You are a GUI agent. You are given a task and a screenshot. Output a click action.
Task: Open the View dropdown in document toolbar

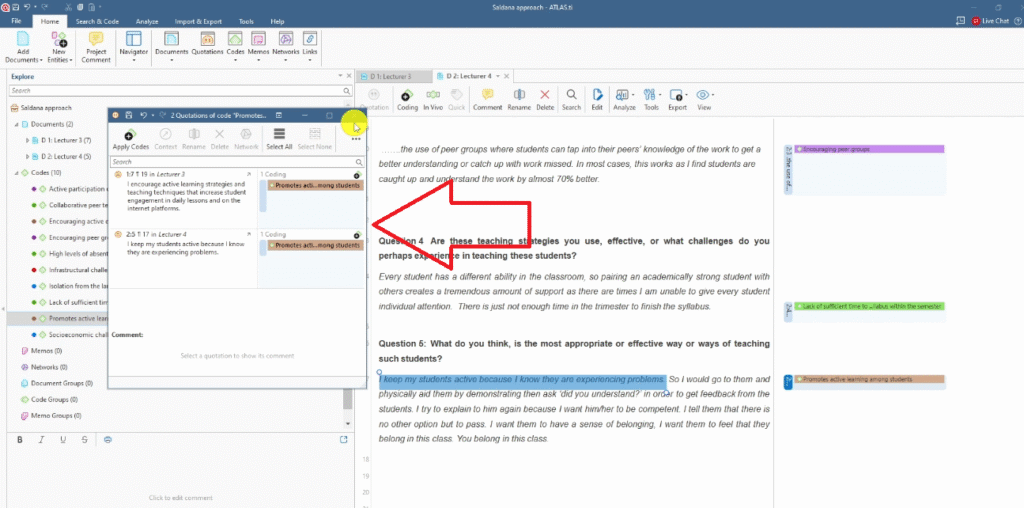[x=704, y=95]
